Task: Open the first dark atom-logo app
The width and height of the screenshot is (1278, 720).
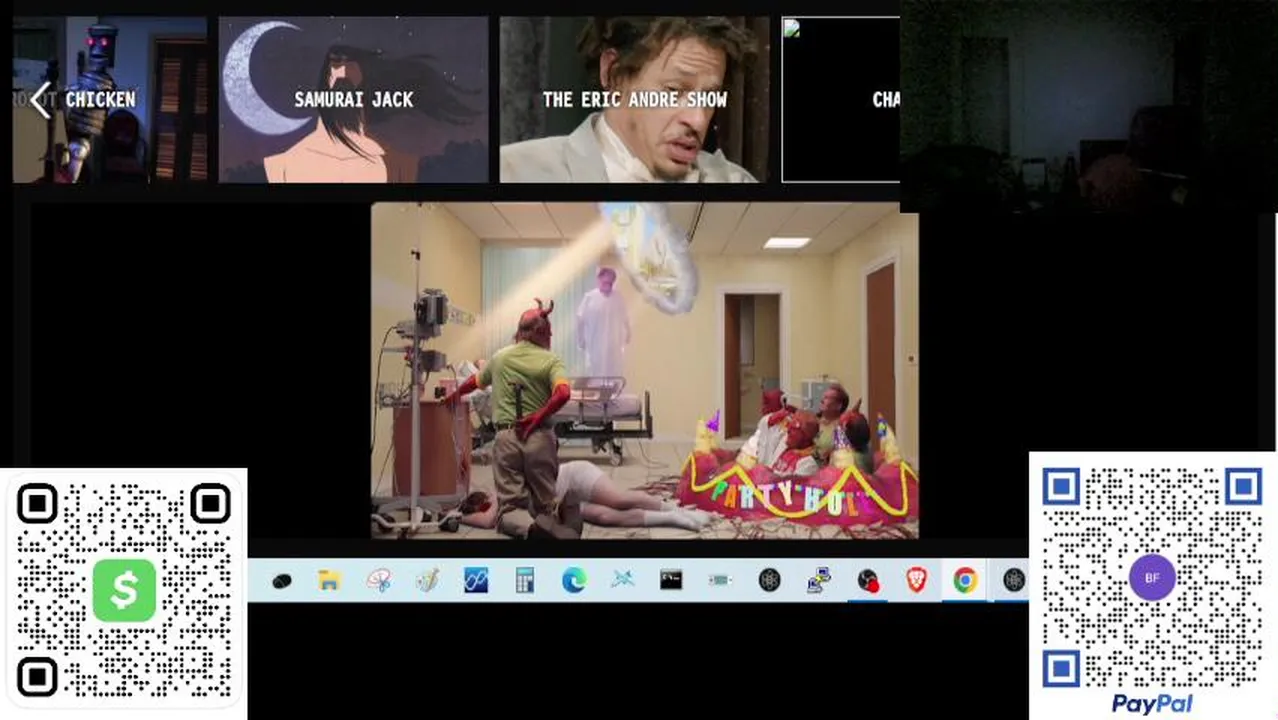Action: click(x=769, y=580)
